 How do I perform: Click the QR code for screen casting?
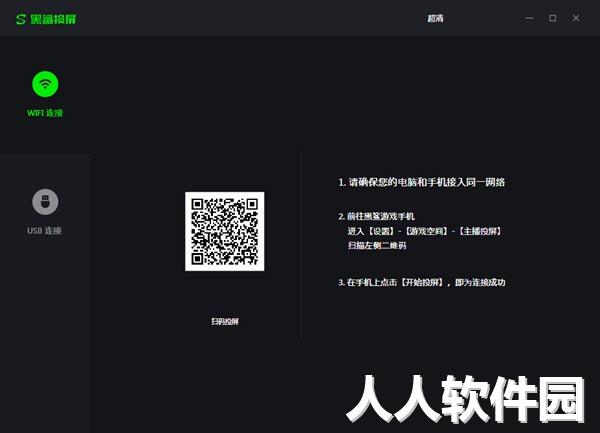tap(225, 231)
